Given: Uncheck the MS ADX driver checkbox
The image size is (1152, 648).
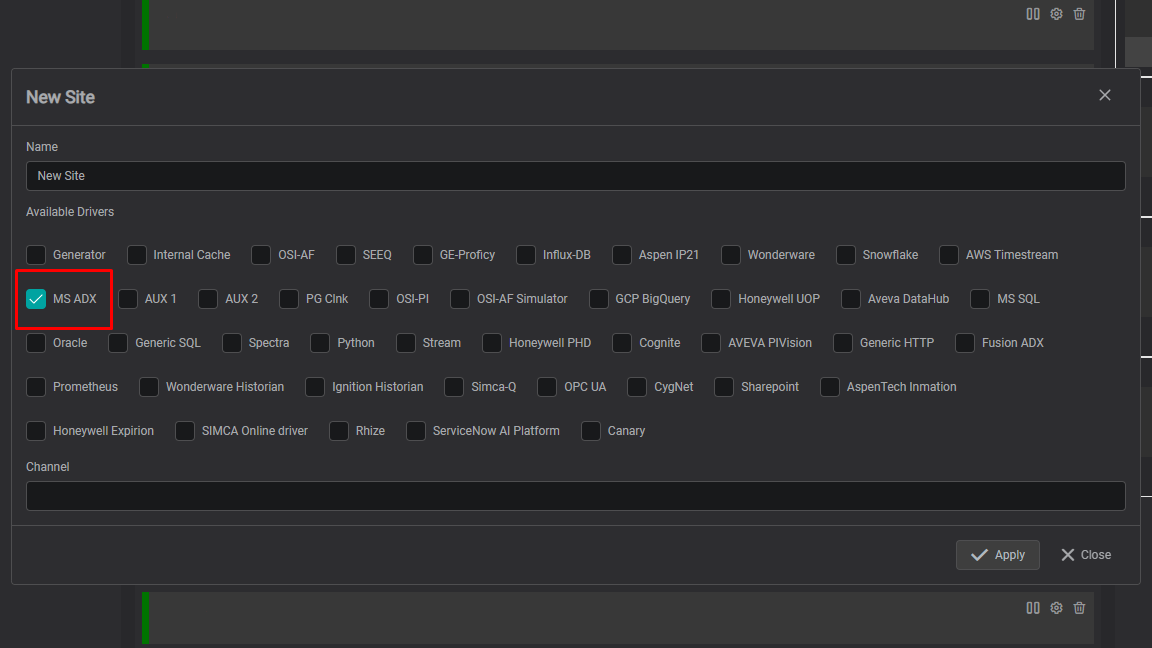Looking at the screenshot, I should pyautogui.click(x=37, y=299).
